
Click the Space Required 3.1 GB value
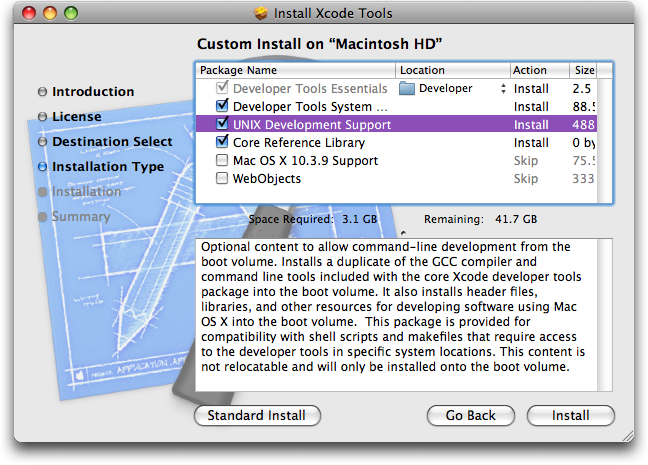360,219
